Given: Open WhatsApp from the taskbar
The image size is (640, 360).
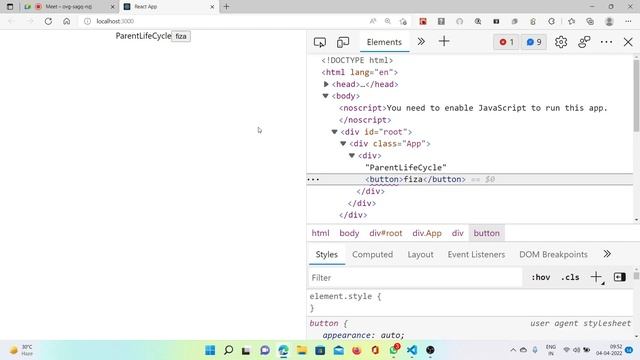Looking at the screenshot, I should [x=393, y=350].
